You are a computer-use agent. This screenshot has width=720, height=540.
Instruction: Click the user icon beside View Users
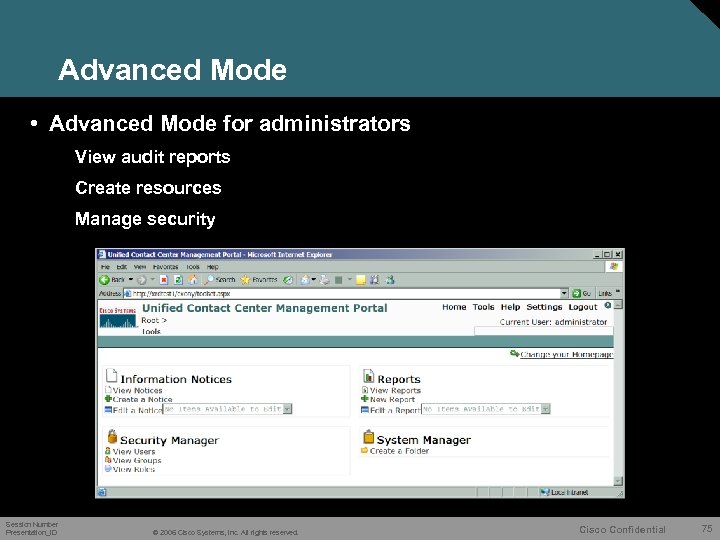point(108,451)
